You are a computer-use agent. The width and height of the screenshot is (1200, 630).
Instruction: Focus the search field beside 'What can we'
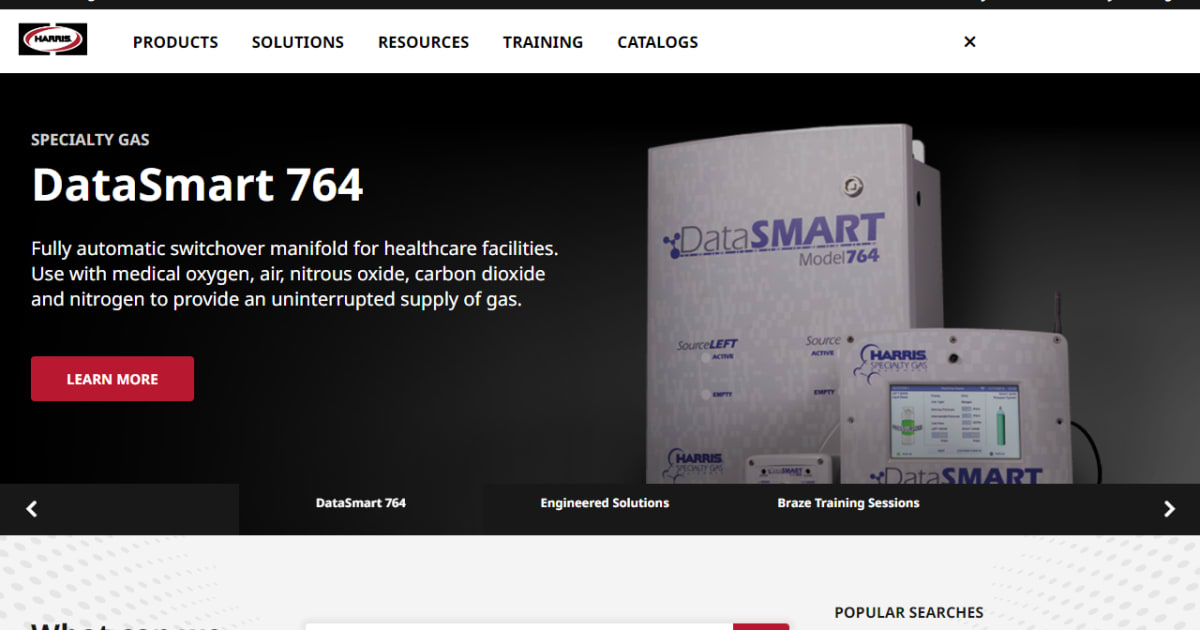(518, 626)
